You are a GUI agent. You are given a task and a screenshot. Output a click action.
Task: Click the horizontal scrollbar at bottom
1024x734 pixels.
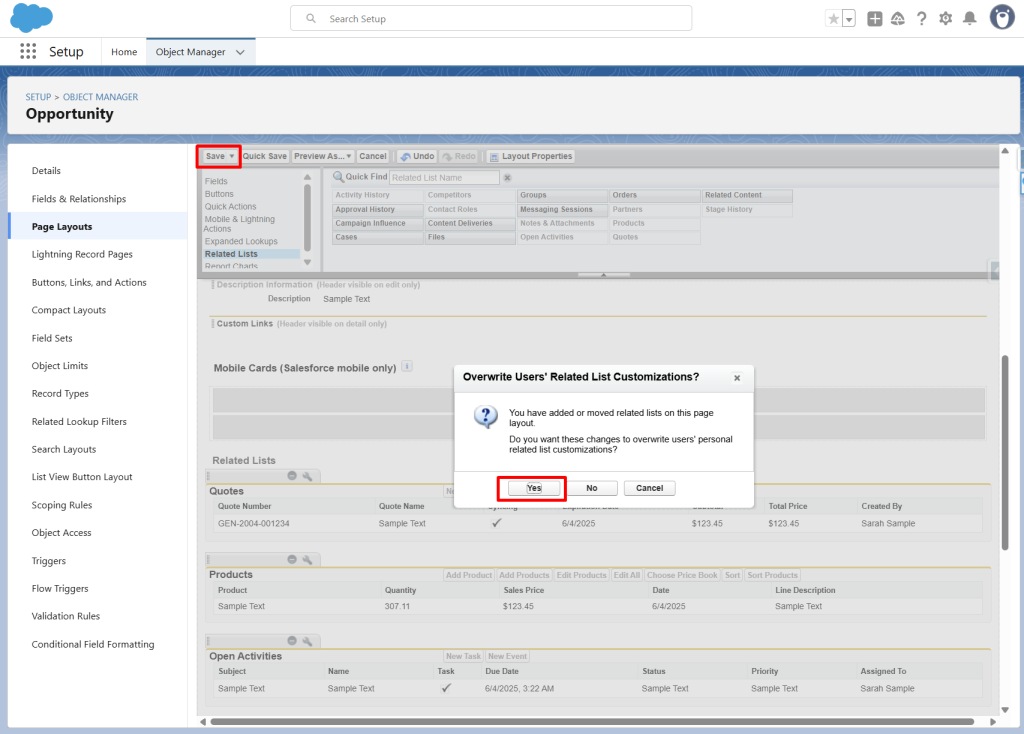[590, 721]
